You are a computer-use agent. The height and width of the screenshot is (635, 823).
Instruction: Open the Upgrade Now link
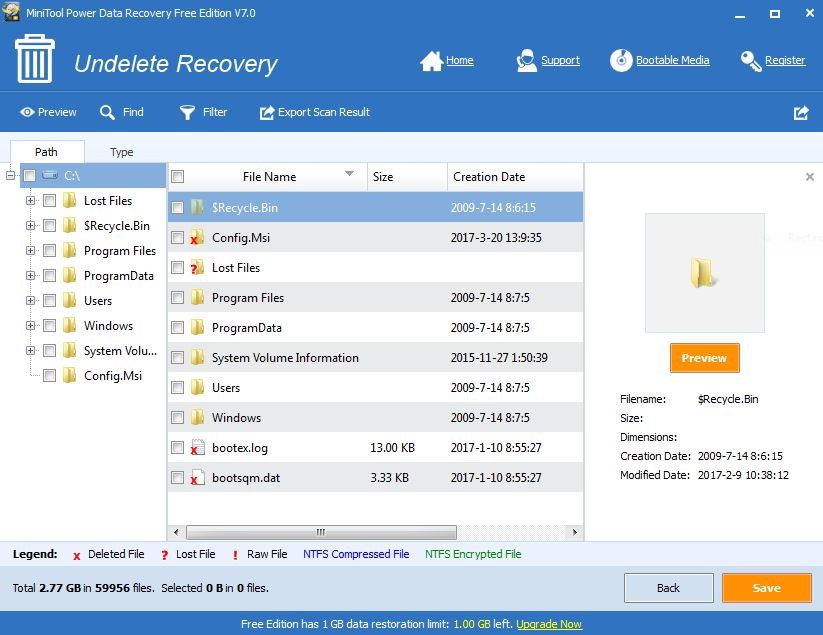point(549,624)
